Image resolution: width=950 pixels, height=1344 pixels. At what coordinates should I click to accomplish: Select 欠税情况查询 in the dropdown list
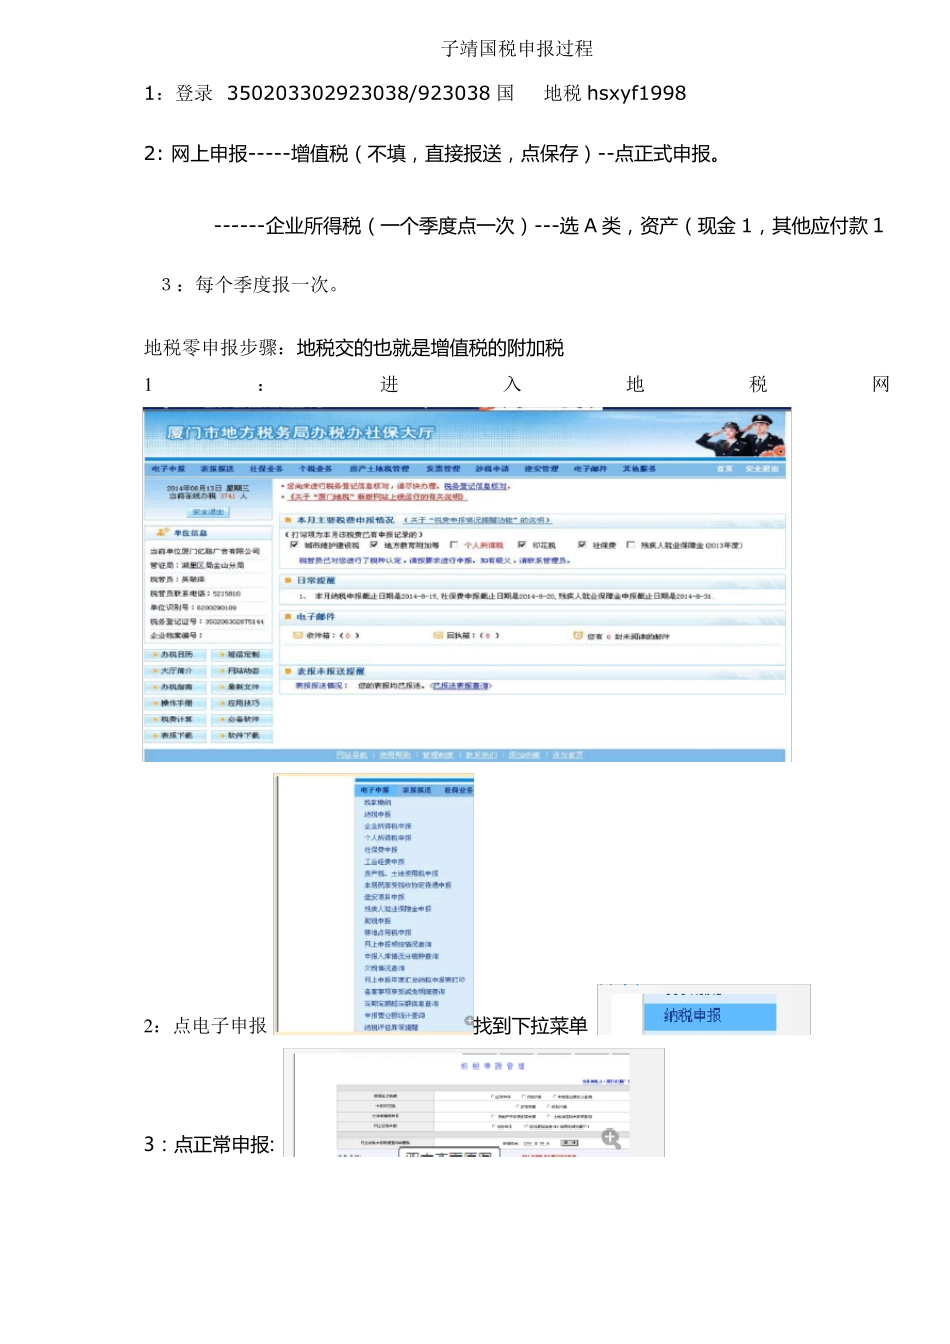[385, 968]
